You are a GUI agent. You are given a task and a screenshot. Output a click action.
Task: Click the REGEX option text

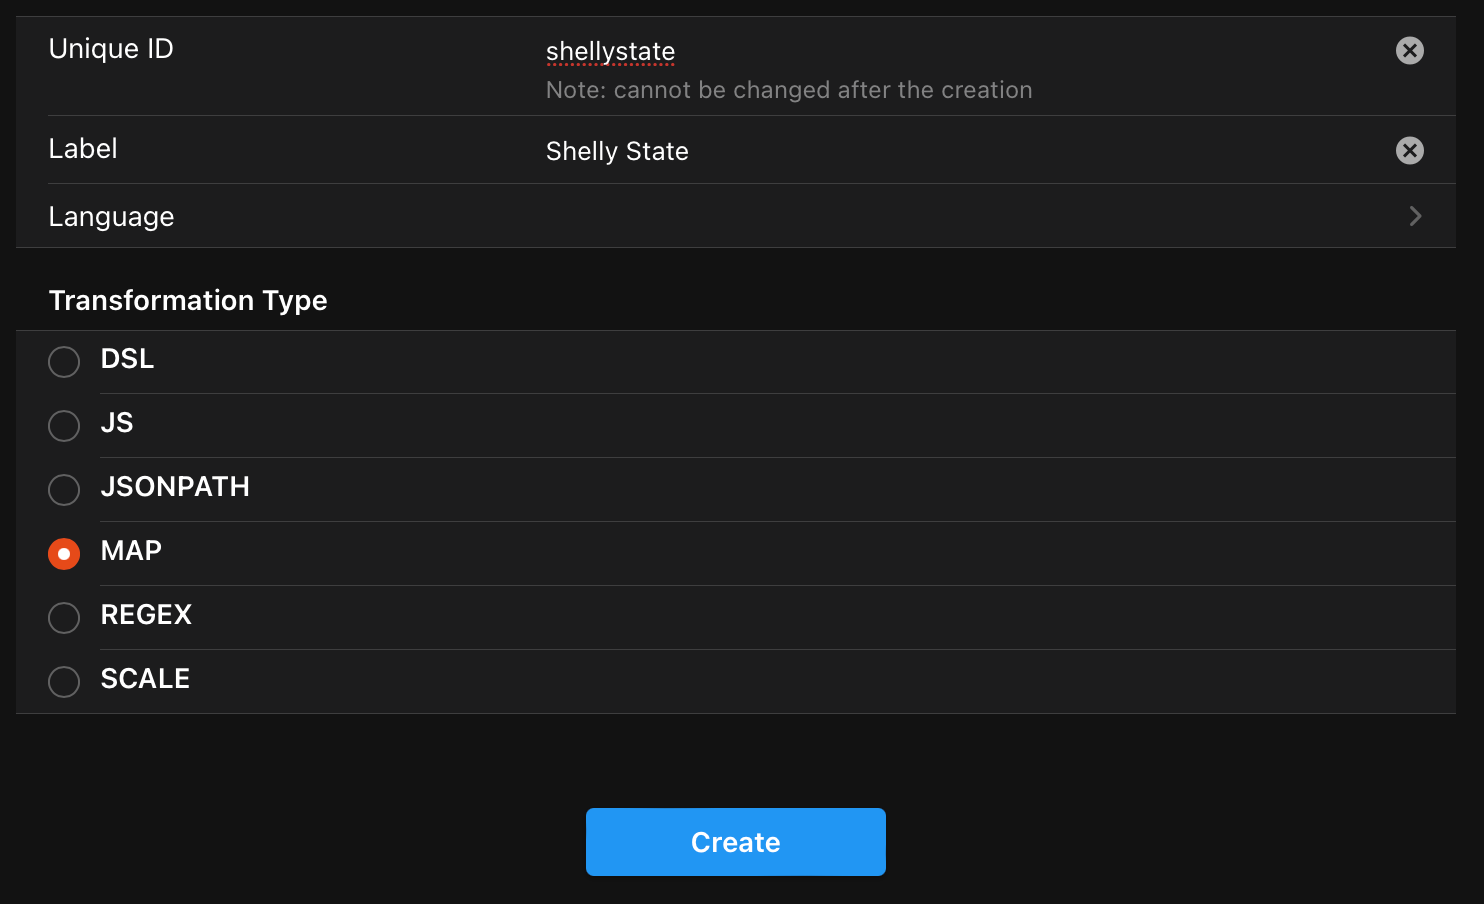[146, 615]
